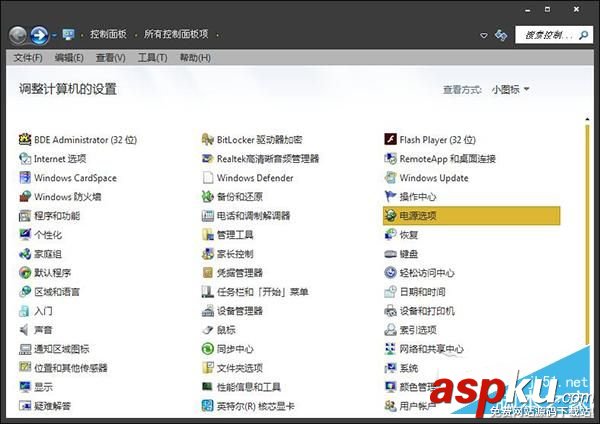The image size is (600, 424).
Task: Go forward with the blue Forward arrow
Action: (x=40, y=35)
